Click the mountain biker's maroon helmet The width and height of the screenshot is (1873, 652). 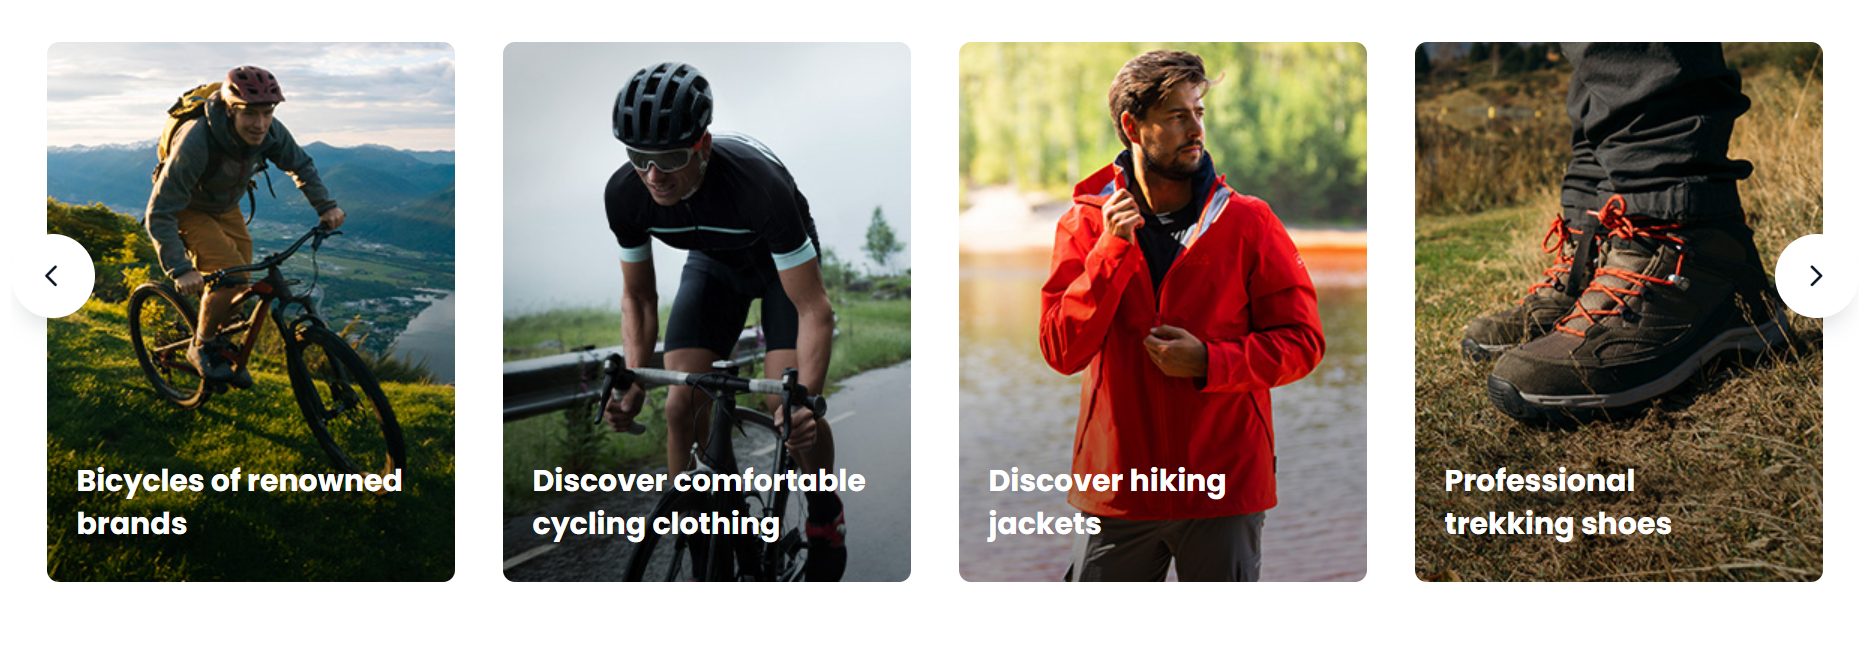point(252,86)
